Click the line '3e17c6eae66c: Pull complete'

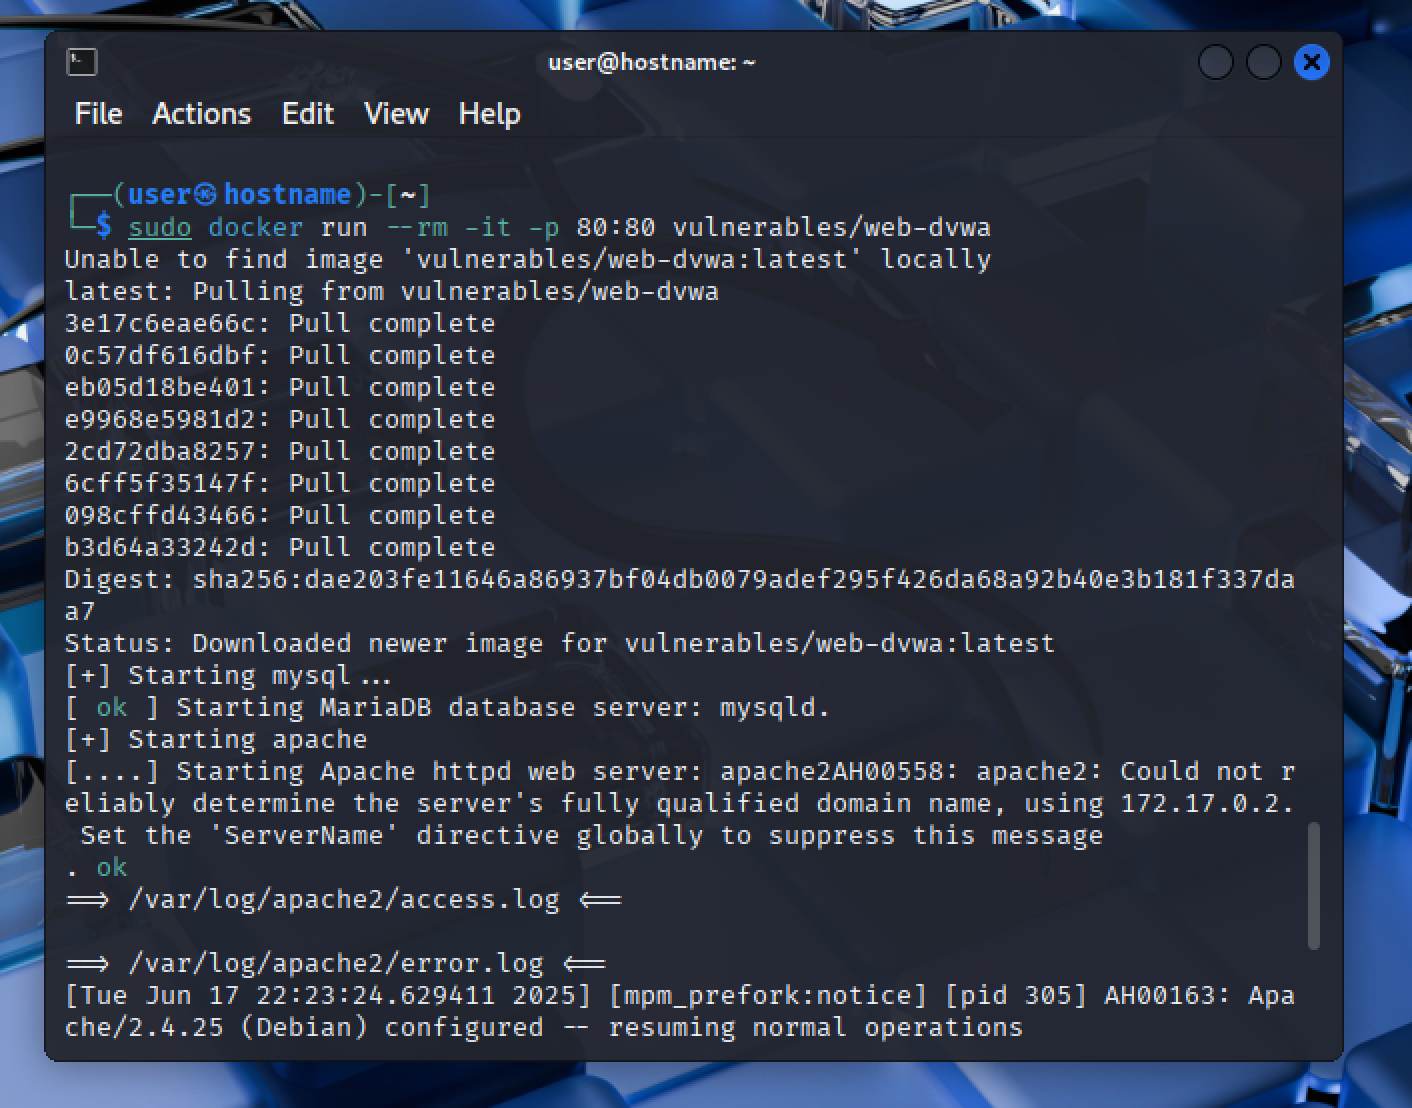[280, 323]
